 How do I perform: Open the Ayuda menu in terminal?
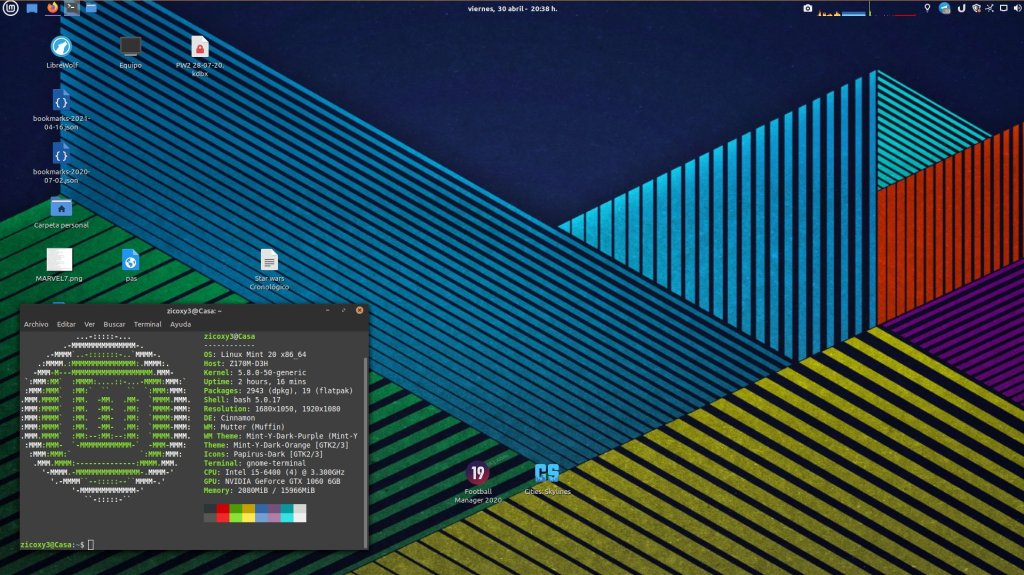(x=180, y=324)
